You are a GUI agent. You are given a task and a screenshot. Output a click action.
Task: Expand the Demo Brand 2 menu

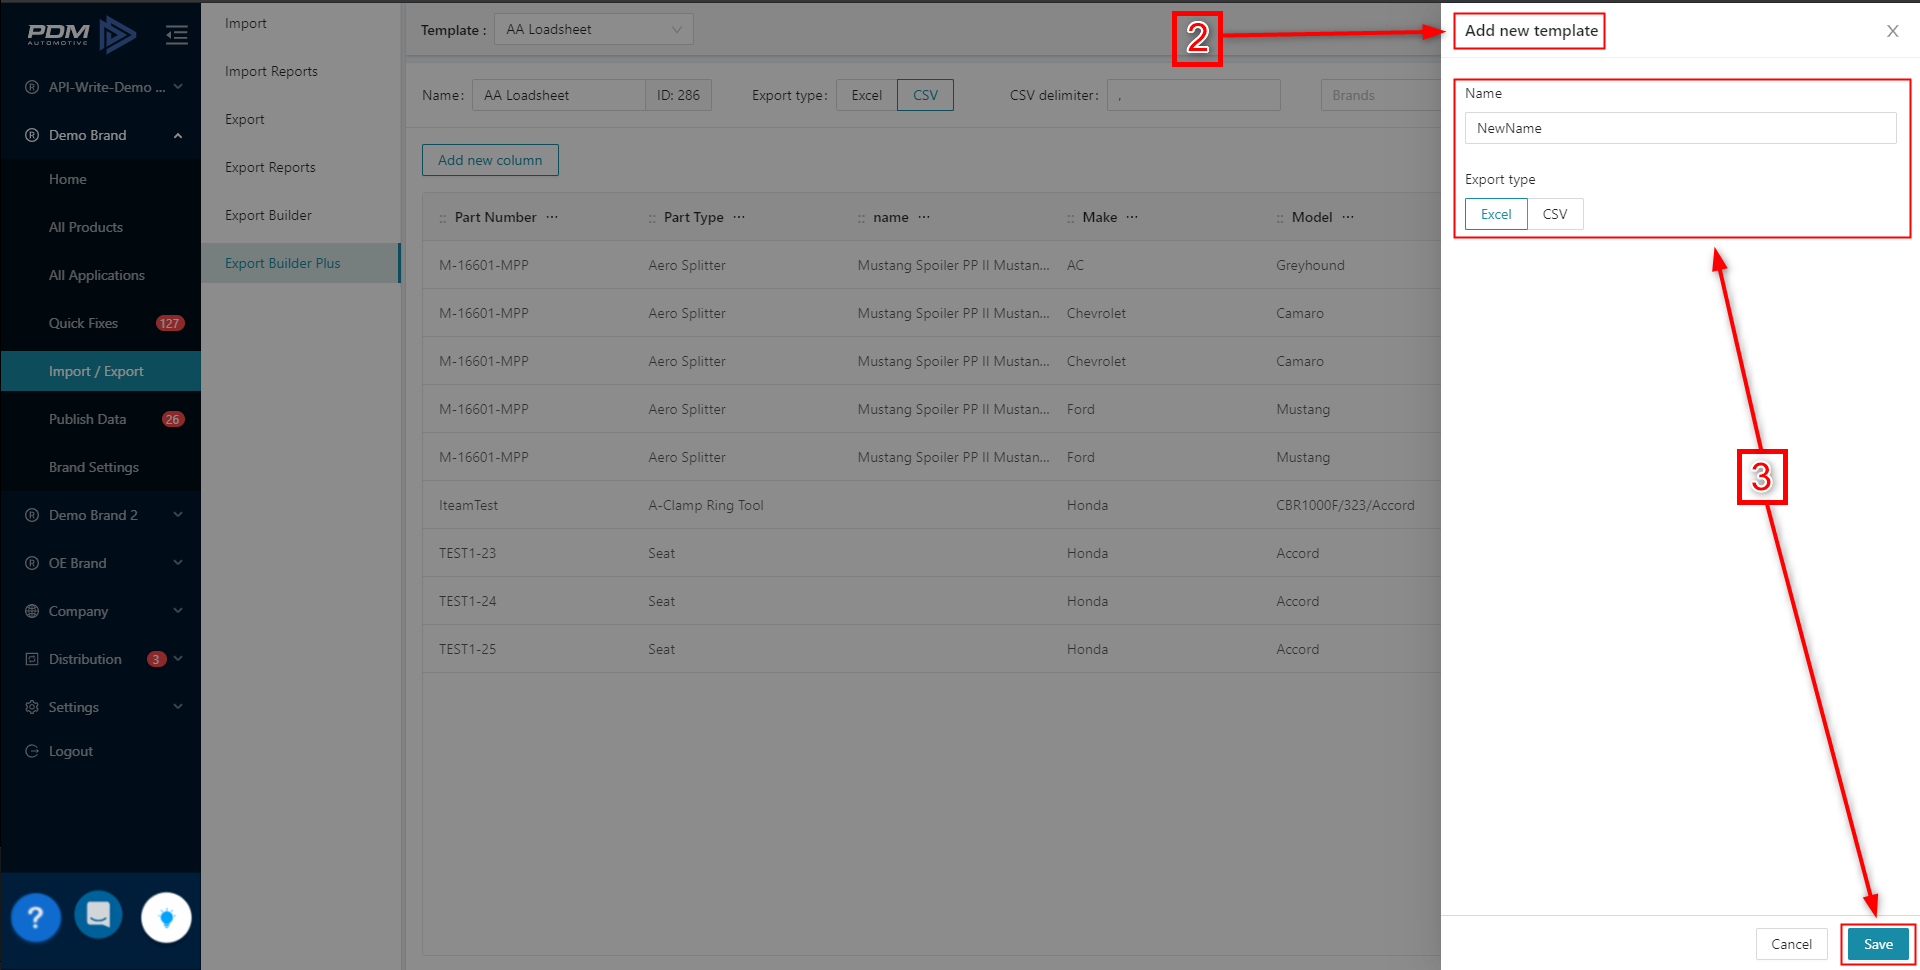pyautogui.click(x=101, y=515)
